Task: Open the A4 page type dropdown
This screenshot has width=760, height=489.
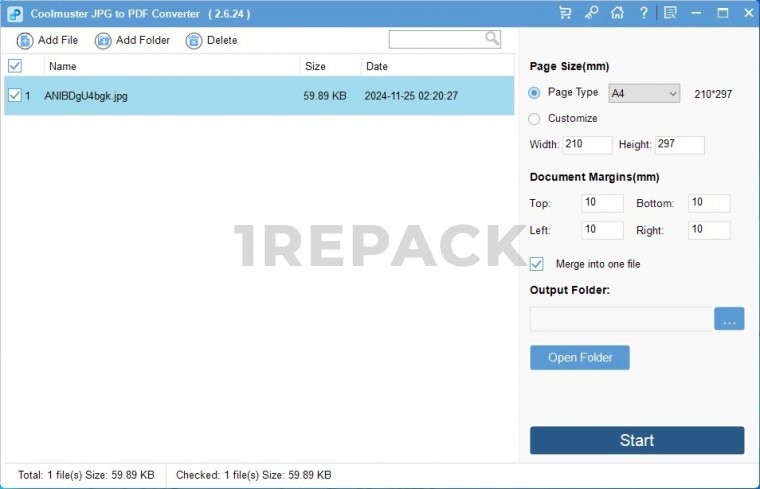Action: [x=644, y=93]
